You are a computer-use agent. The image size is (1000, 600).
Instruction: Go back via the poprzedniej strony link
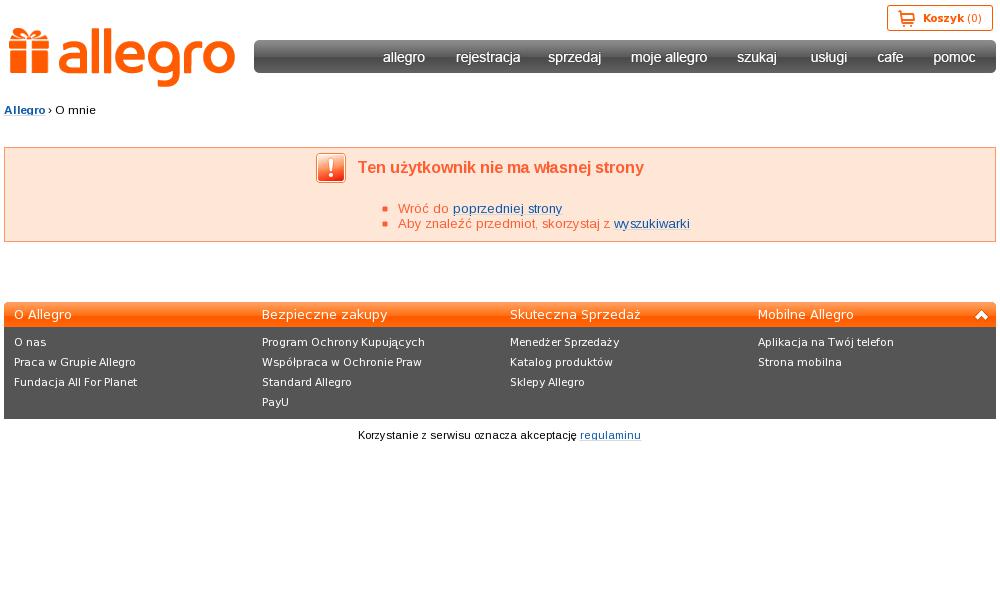[507, 209]
